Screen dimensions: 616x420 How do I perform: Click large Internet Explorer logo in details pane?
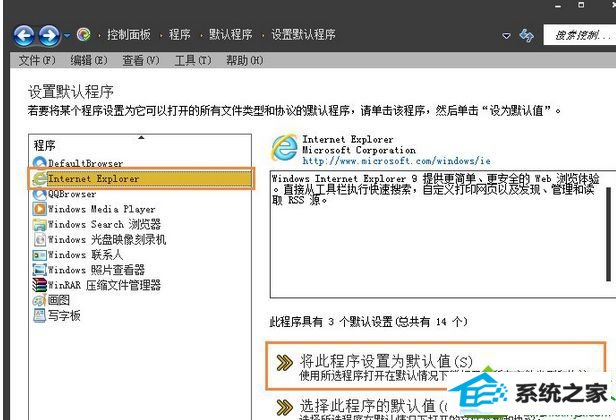coord(284,148)
